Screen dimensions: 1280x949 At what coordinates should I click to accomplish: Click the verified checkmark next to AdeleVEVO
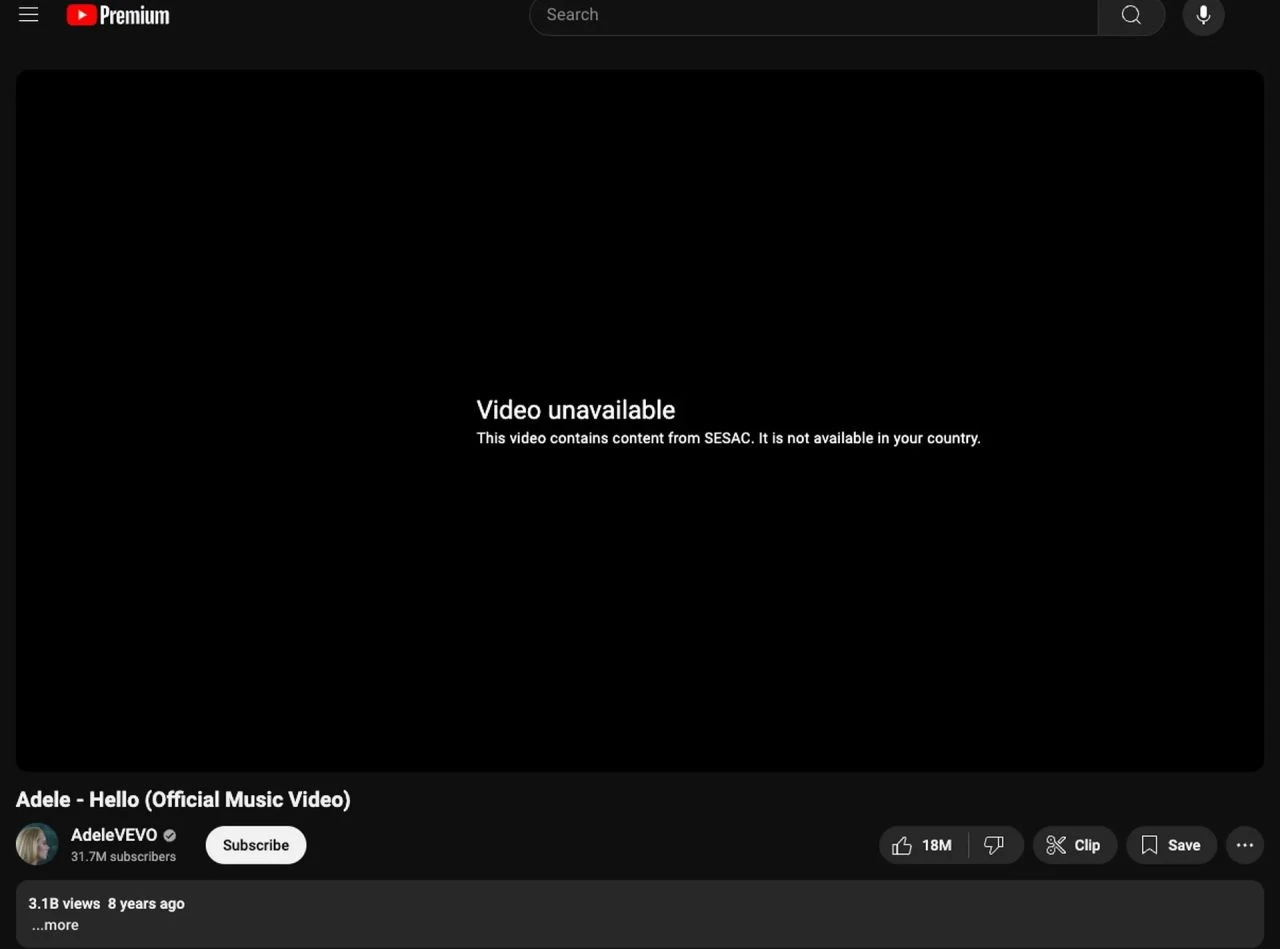point(168,835)
